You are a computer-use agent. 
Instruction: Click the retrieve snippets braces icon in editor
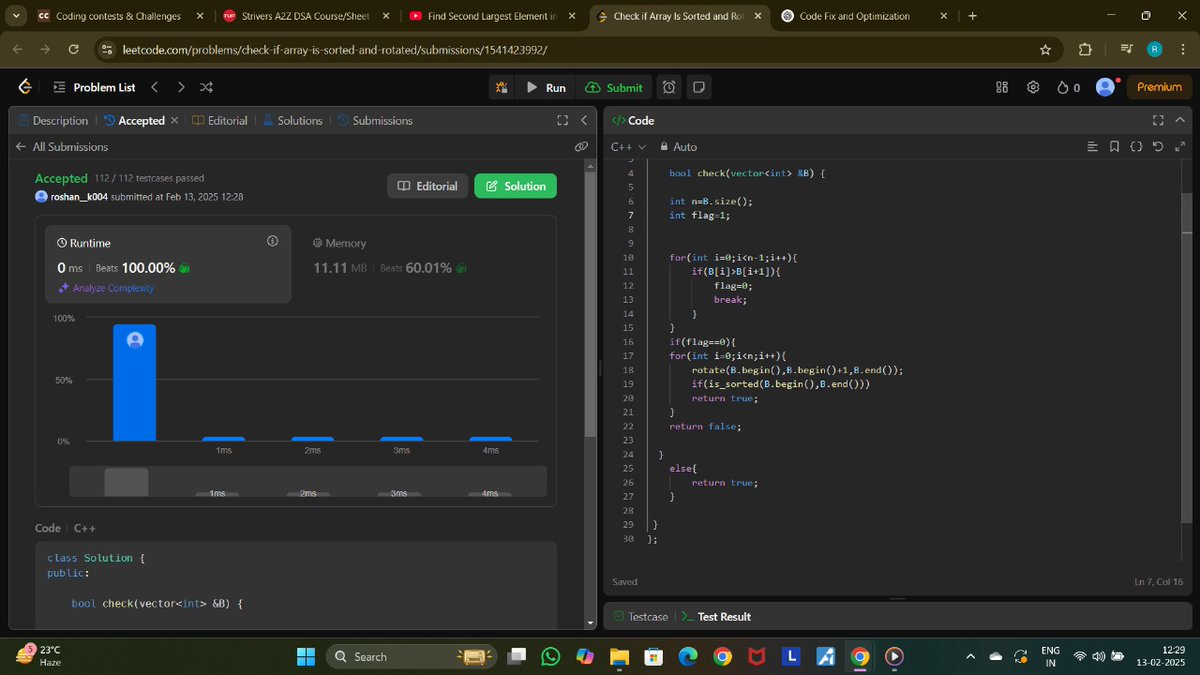coord(1136,146)
